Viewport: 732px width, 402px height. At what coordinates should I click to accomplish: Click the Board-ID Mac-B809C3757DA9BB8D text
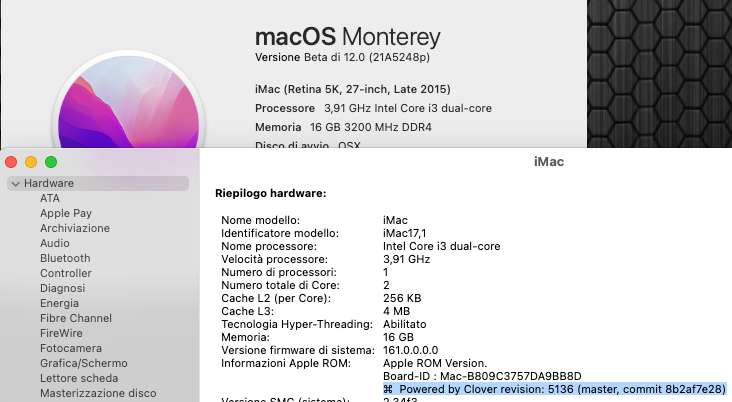[482, 376]
